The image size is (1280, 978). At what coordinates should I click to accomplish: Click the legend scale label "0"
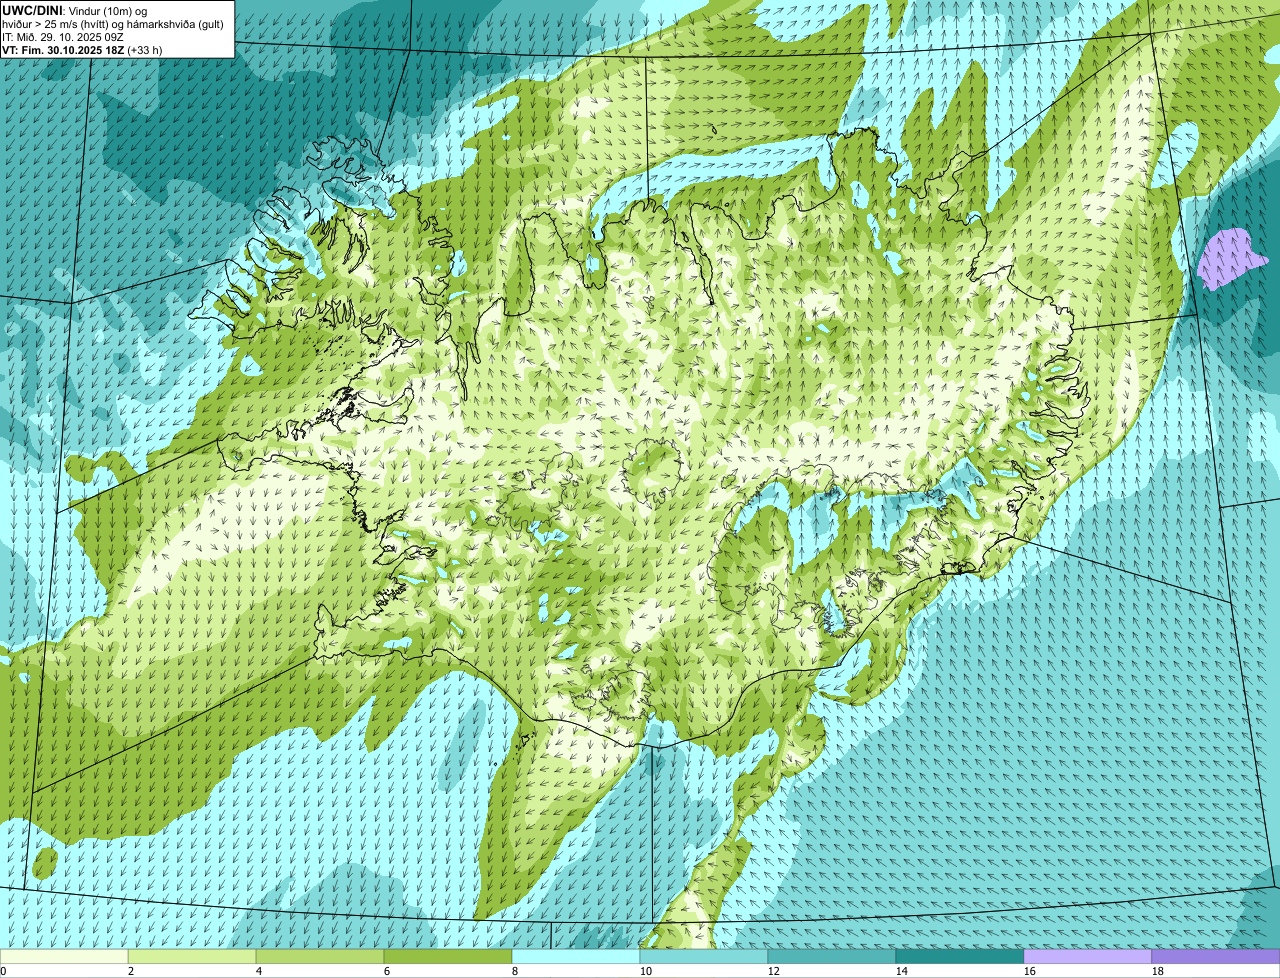click(3, 971)
